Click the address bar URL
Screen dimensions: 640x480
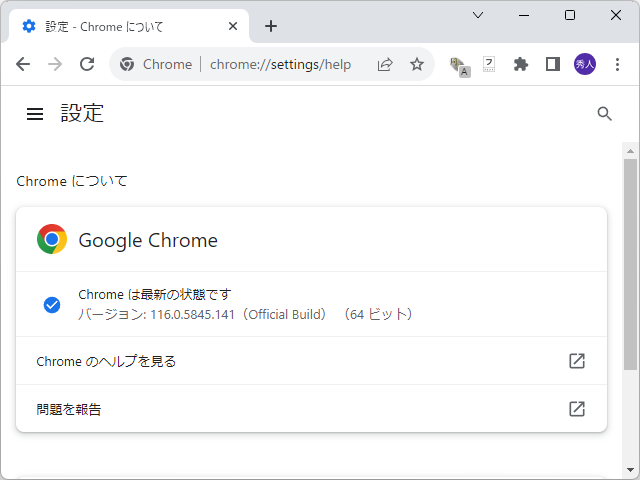coord(280,64)
